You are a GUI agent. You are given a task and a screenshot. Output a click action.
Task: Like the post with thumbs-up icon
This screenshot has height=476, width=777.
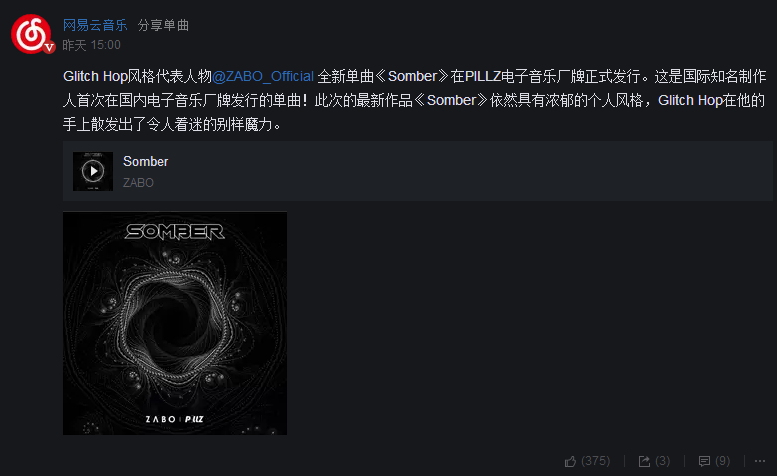[x=570, y=462]
